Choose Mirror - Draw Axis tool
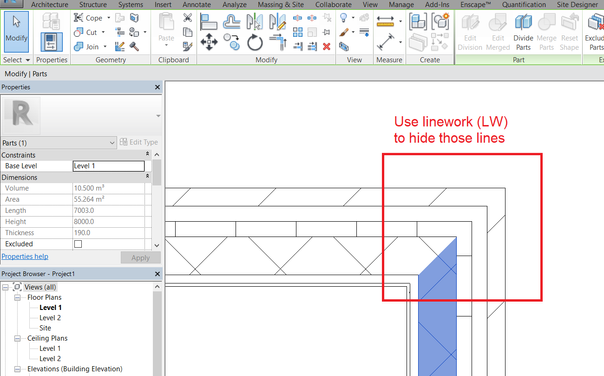 pyautogui.click(x=278, y=22)
